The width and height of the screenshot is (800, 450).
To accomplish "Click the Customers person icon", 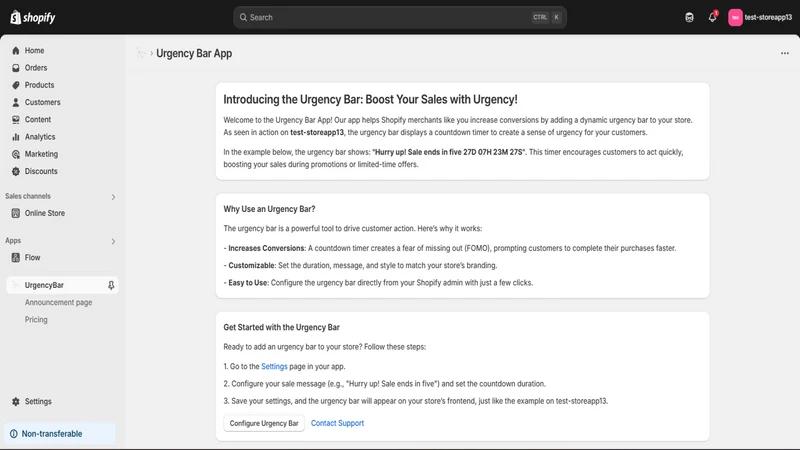I will point(16,102).
